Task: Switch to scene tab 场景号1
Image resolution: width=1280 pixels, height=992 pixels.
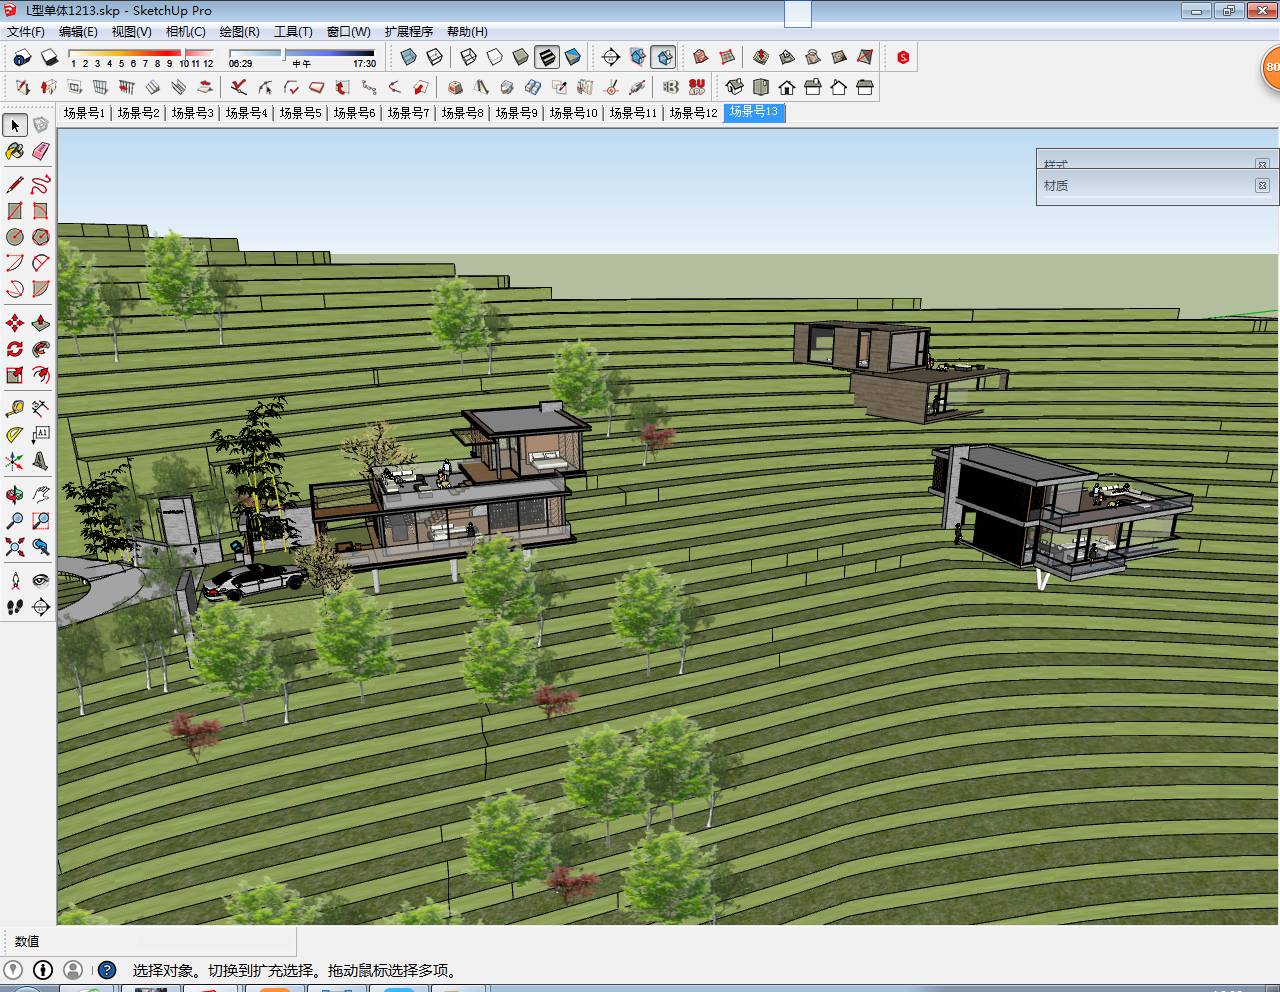Action: 84,113
